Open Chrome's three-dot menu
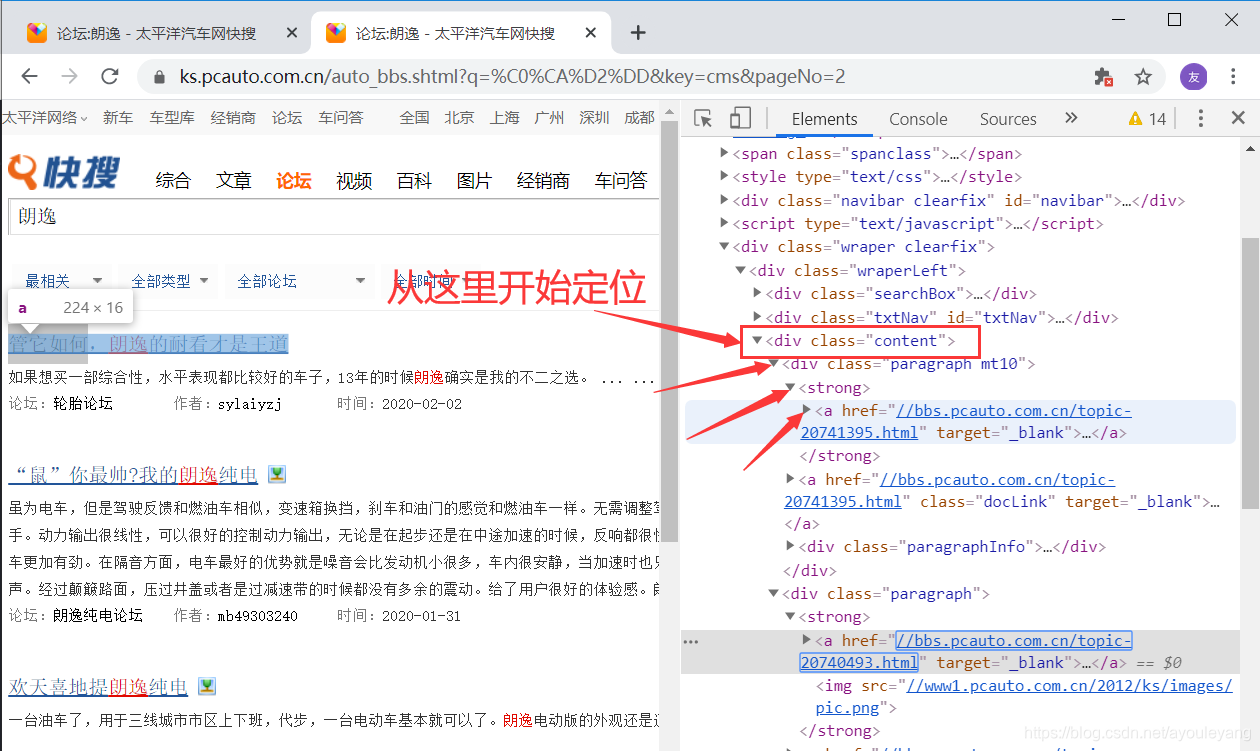The image size is (1260, 751). pos(1234,76)
